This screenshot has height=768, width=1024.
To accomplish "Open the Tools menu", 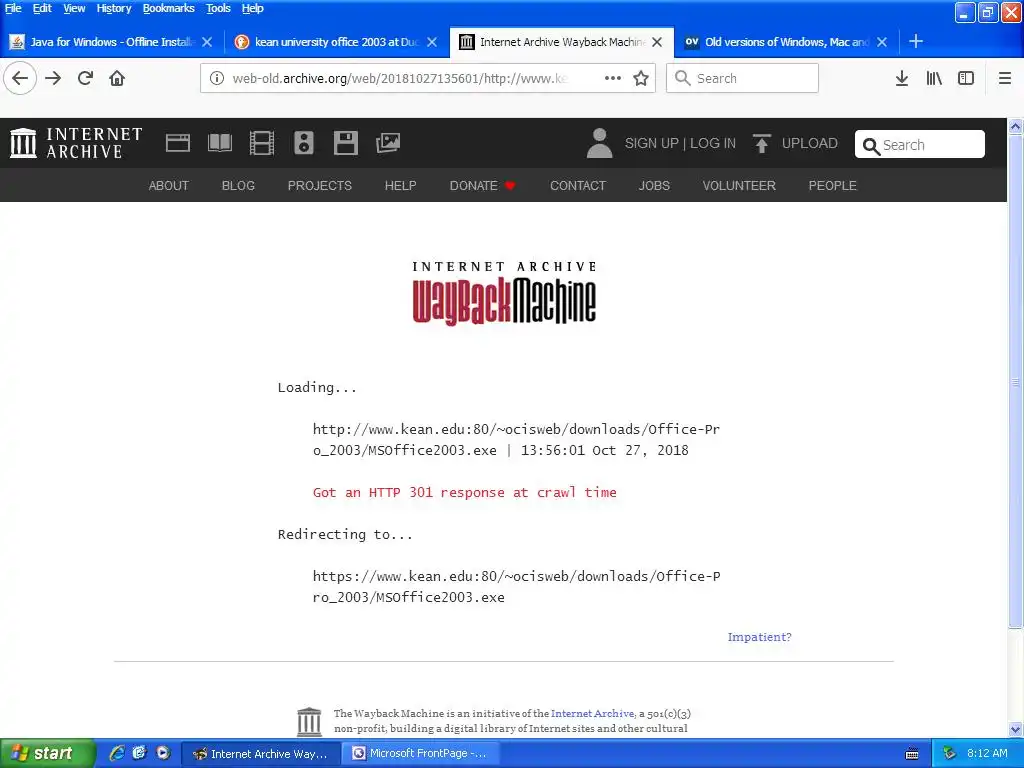I will 218,8.
